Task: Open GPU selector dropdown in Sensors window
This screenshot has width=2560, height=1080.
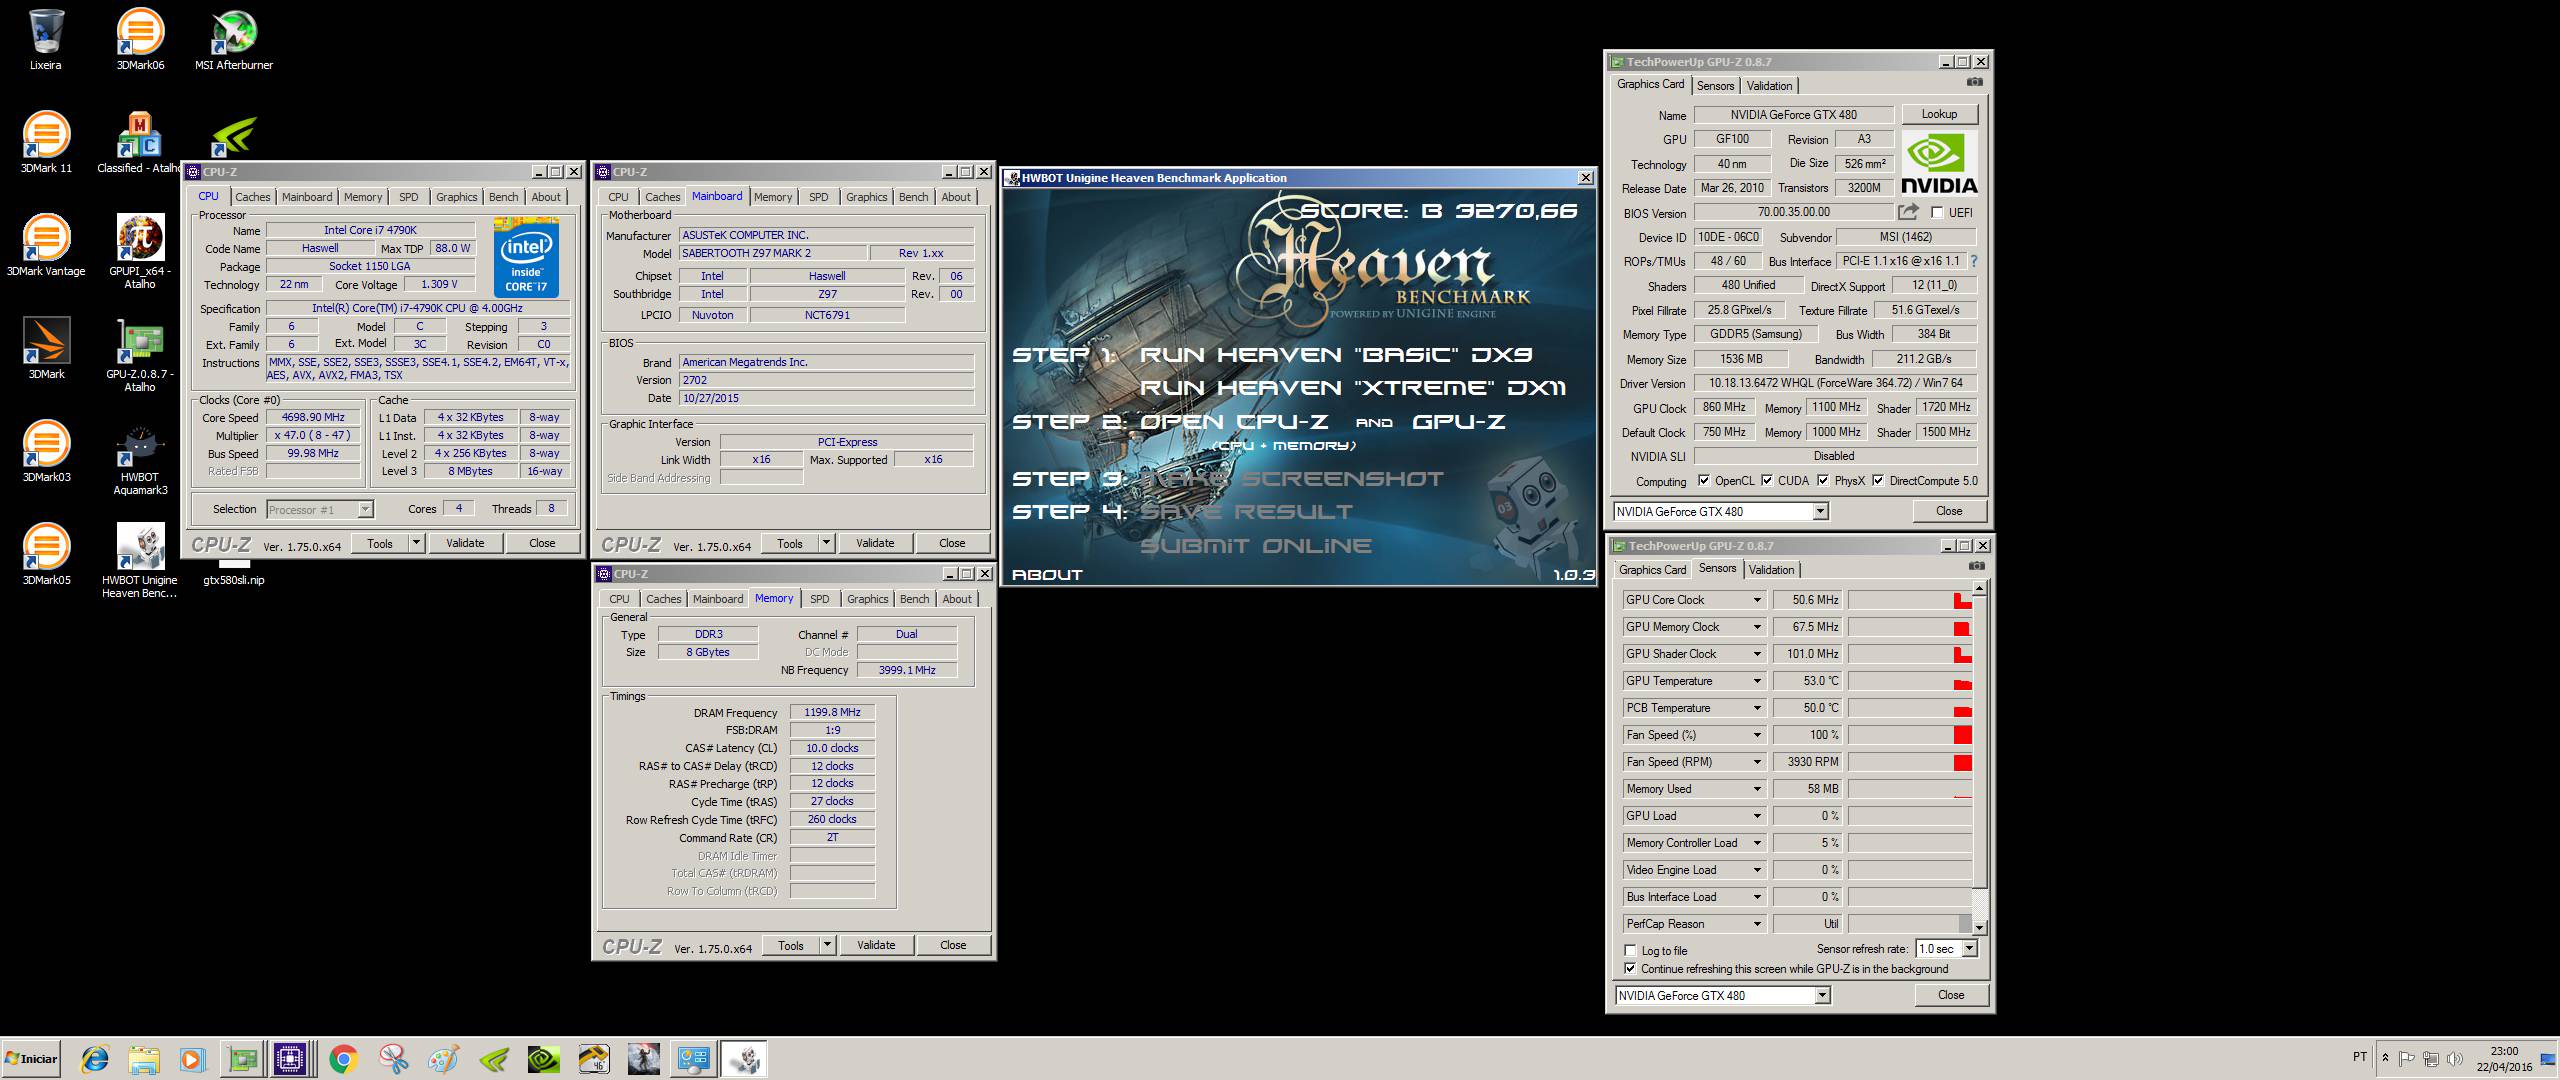Action: pos(1822,995)
